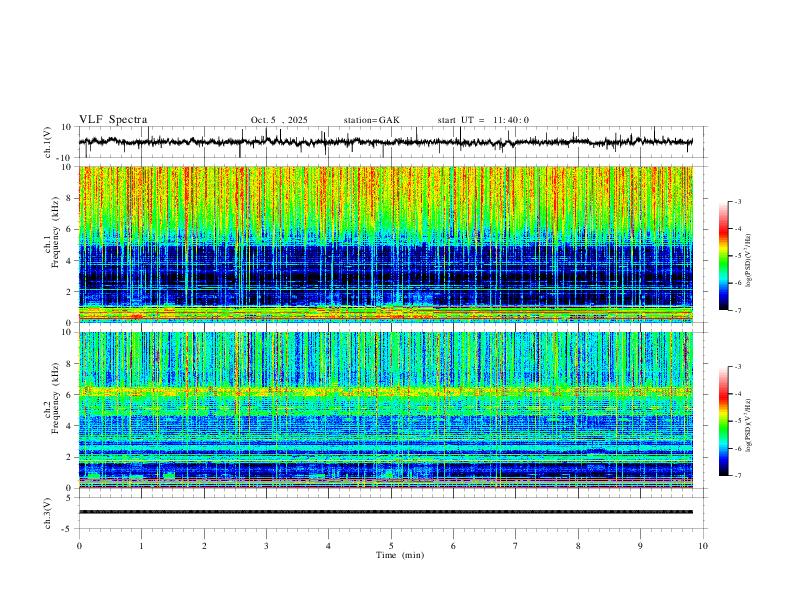Image resolution: width=792 pixels, height=612 pixels.
Task: Click the "-3" tick on ch.1 colorbar
Action: (x=738, y=201)
